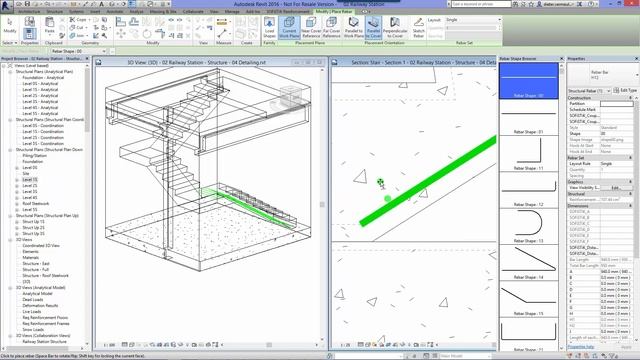Close the Project Browser panel
The width and height of the screenshot is (640, 360).
coord(87,59)
